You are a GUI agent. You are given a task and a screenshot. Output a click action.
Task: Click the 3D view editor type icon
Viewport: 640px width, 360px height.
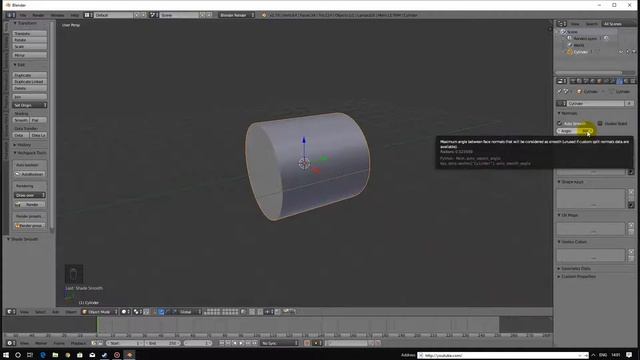(x=10, y=311)
